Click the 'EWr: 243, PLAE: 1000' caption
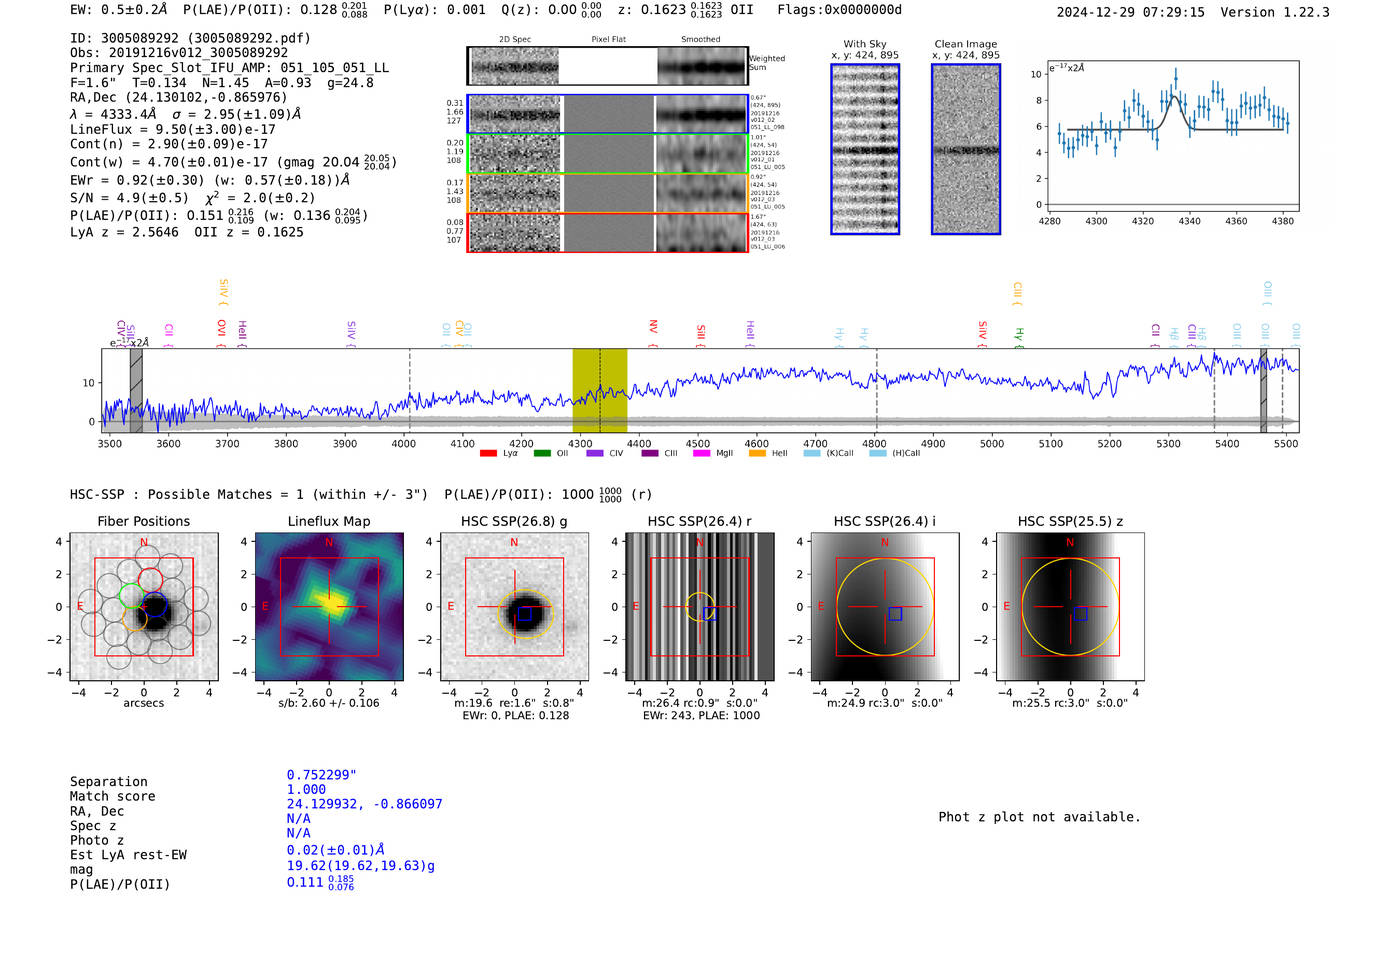The width and height of the screenshot is (1400, 953). (700, 716)
